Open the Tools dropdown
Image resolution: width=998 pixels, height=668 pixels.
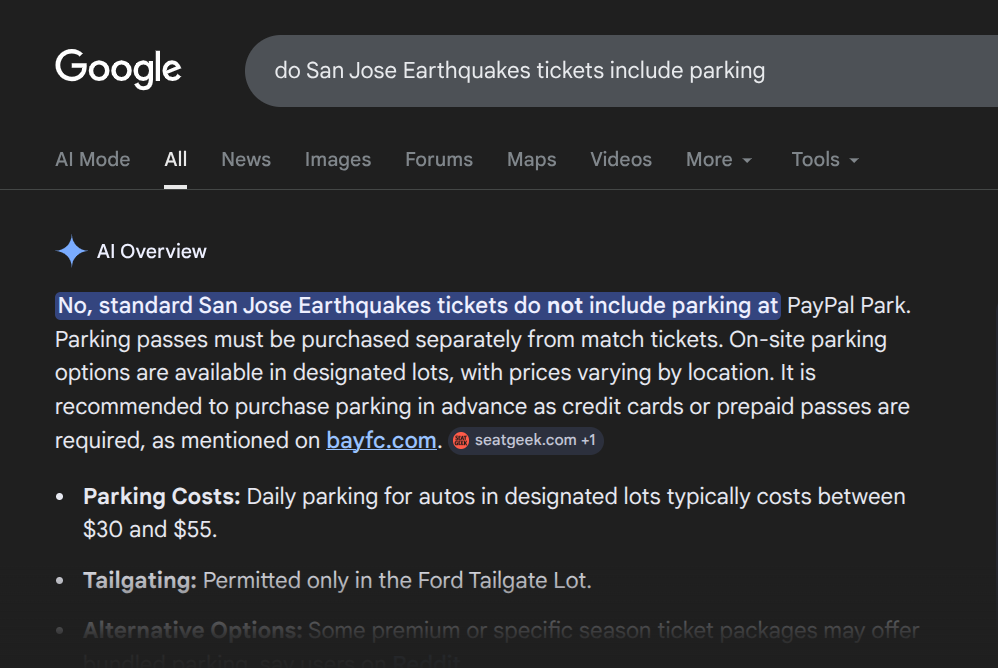(824, 160)
